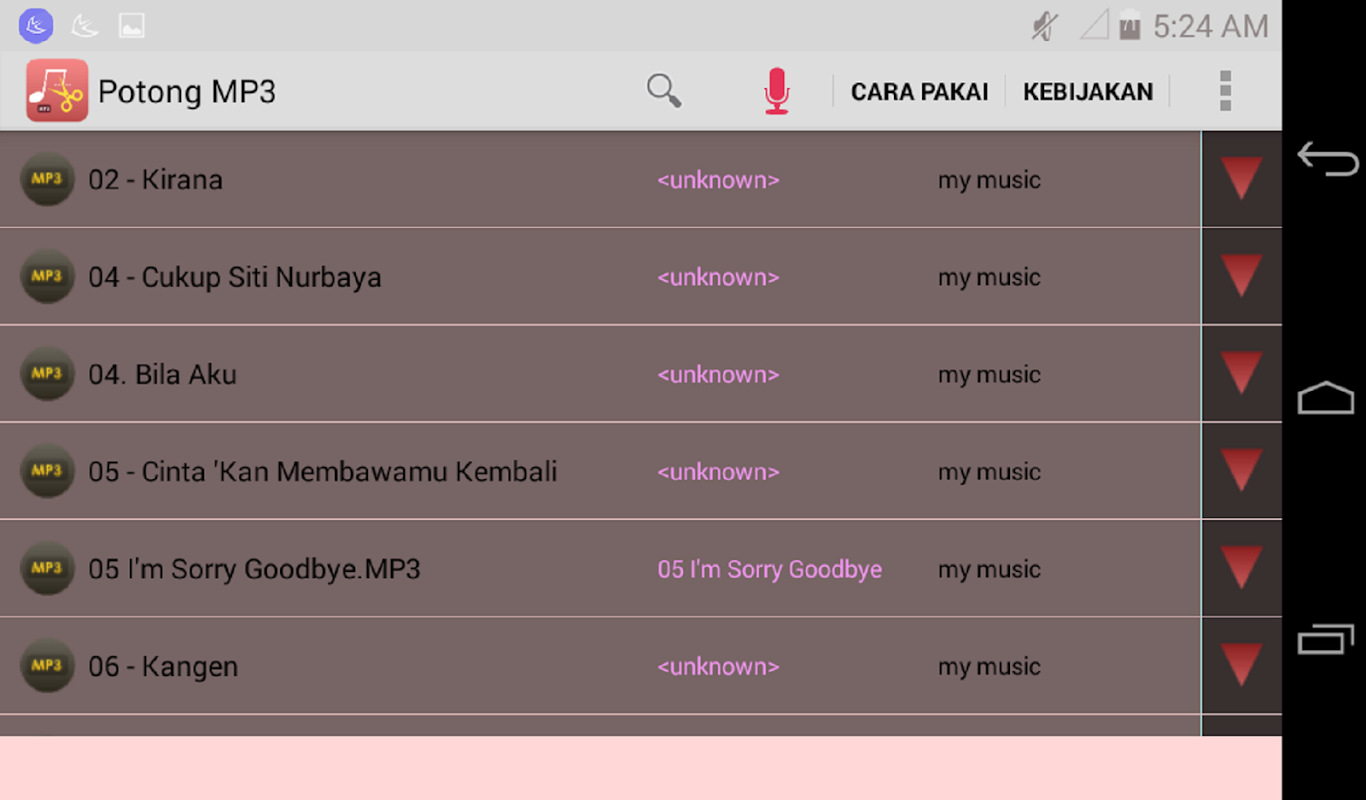Expand the dropdown arrow for 02 - Kirana
The height and width of the screenshot is (800, 1366).
tap(1241, 179)
